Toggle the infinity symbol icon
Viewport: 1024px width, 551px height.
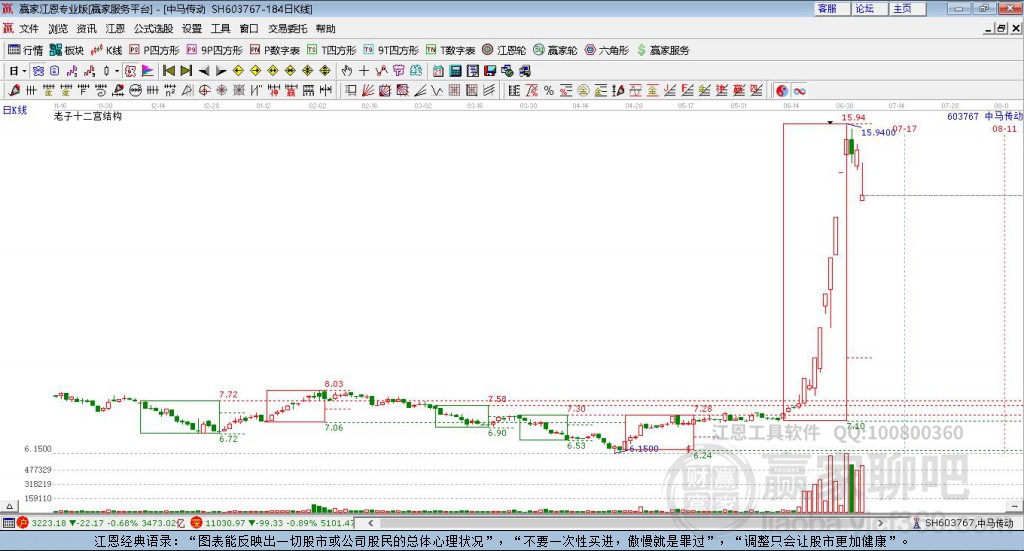(x=799, y=90)
